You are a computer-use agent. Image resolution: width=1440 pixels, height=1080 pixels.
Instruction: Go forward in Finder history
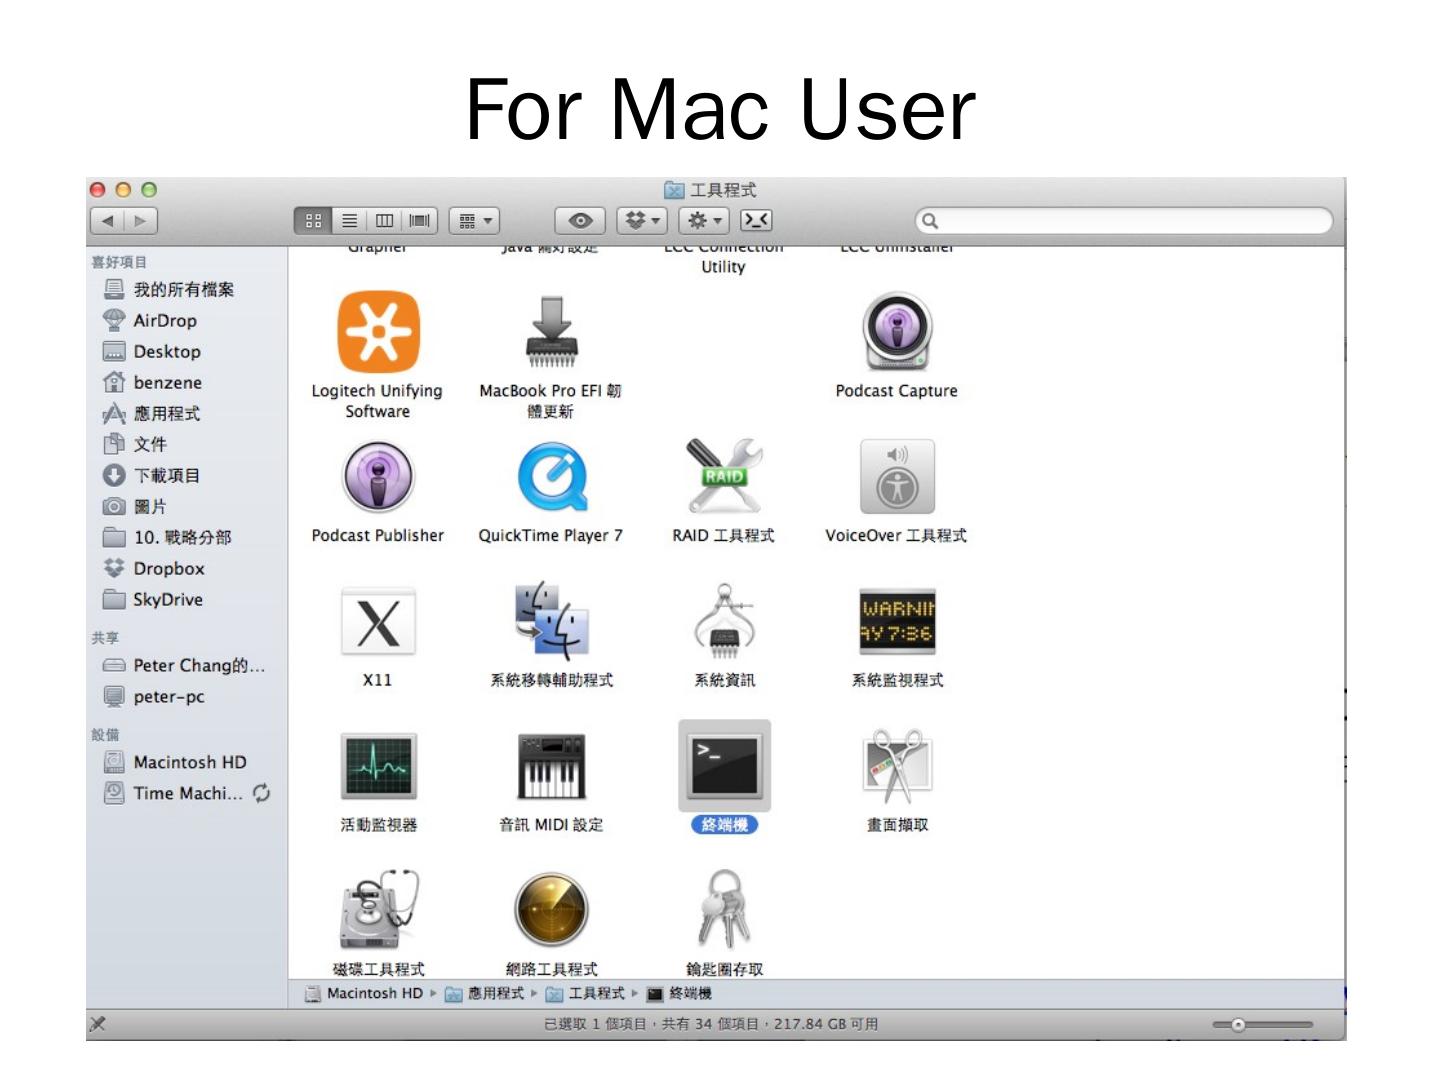pyautogui.click(x=141, y=221)
